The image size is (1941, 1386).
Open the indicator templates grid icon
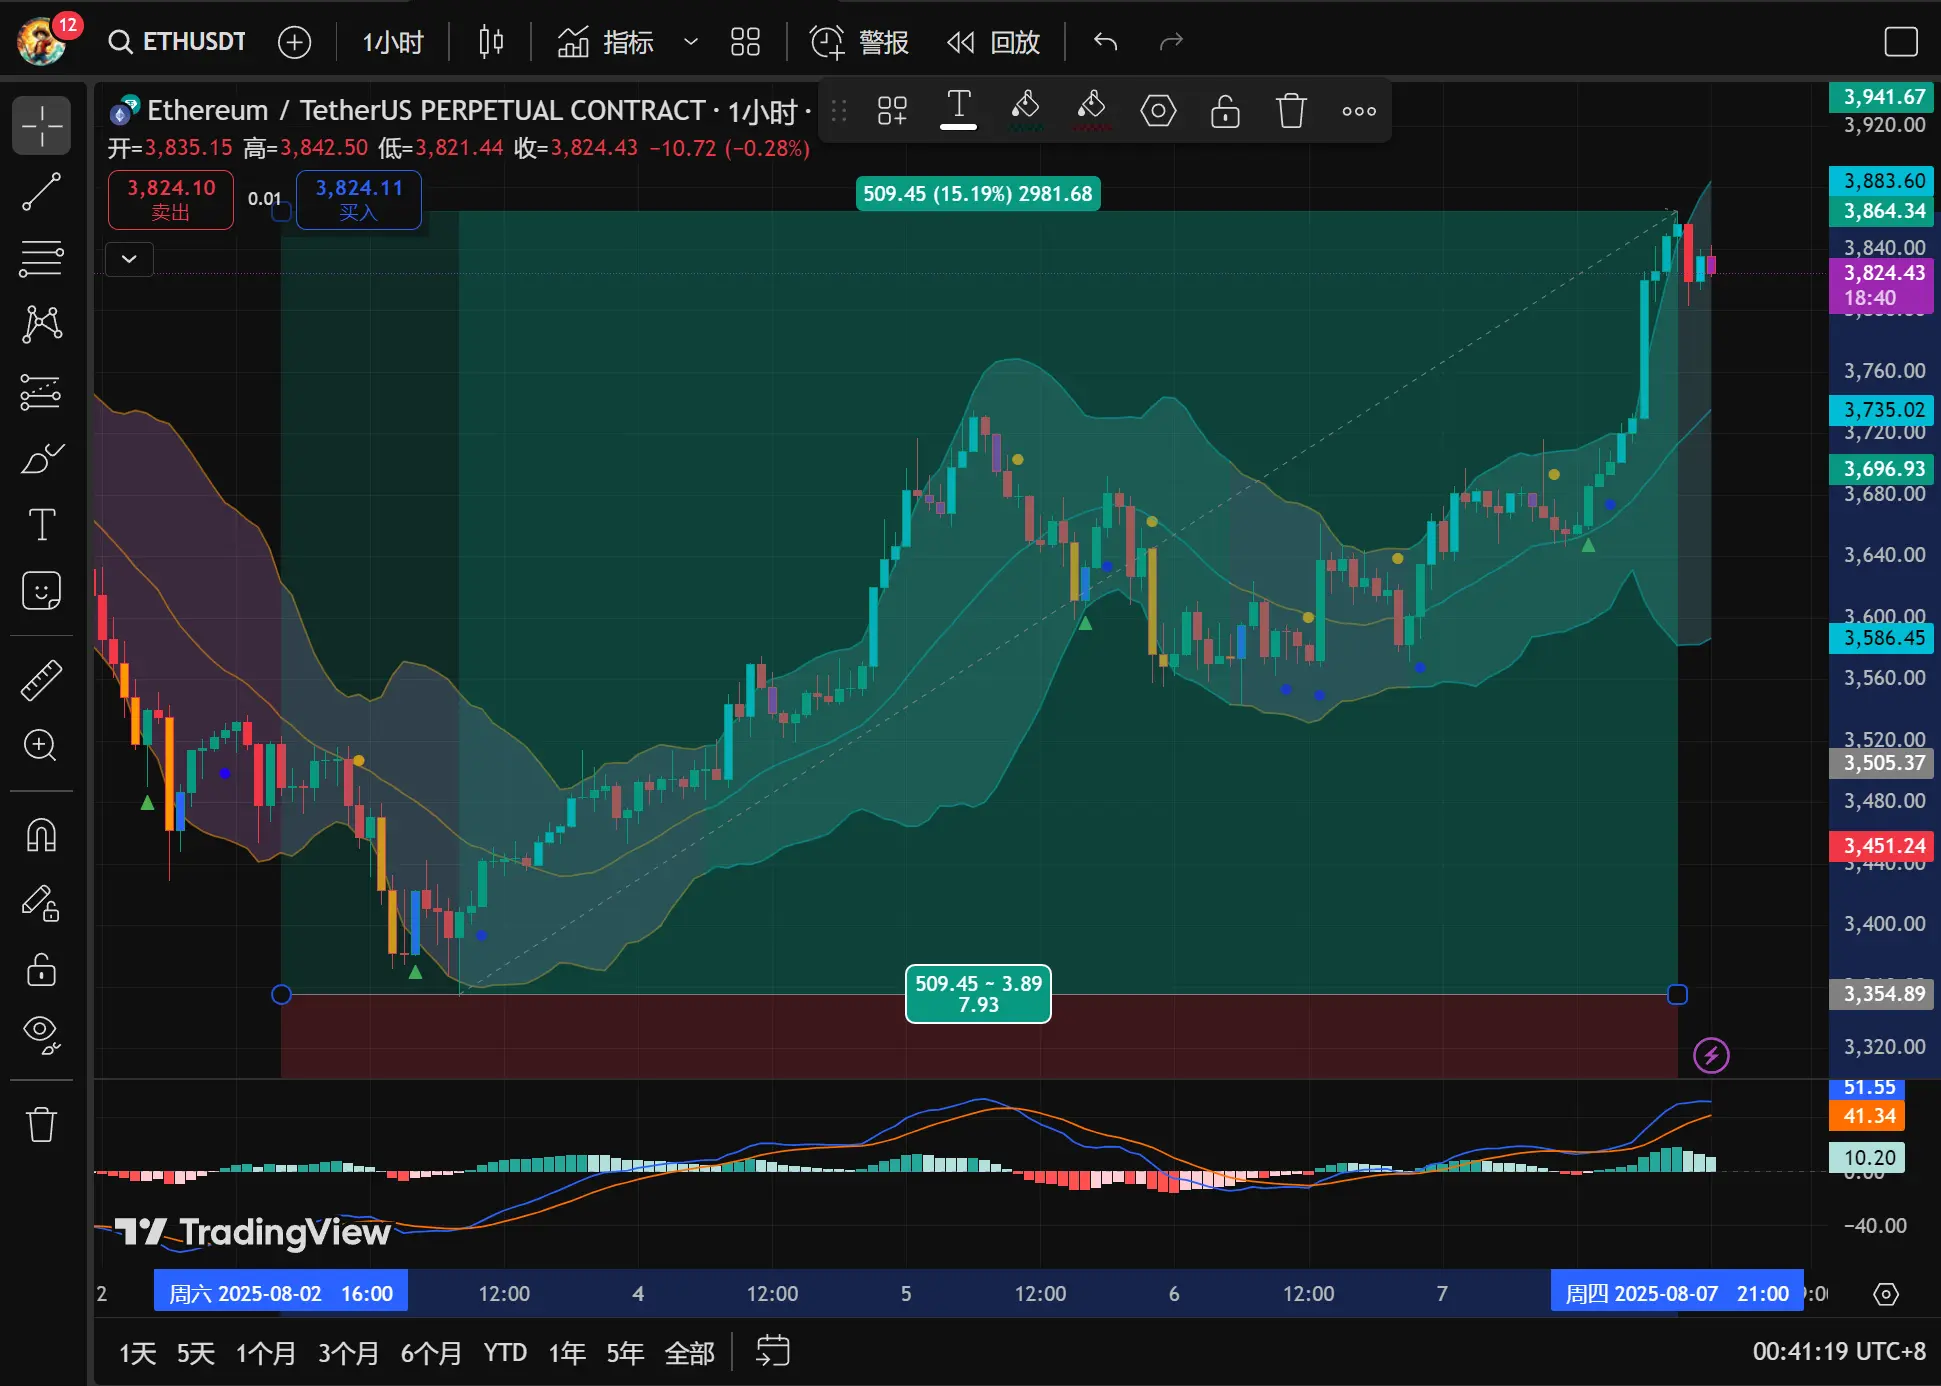click(x=745, y=42)
